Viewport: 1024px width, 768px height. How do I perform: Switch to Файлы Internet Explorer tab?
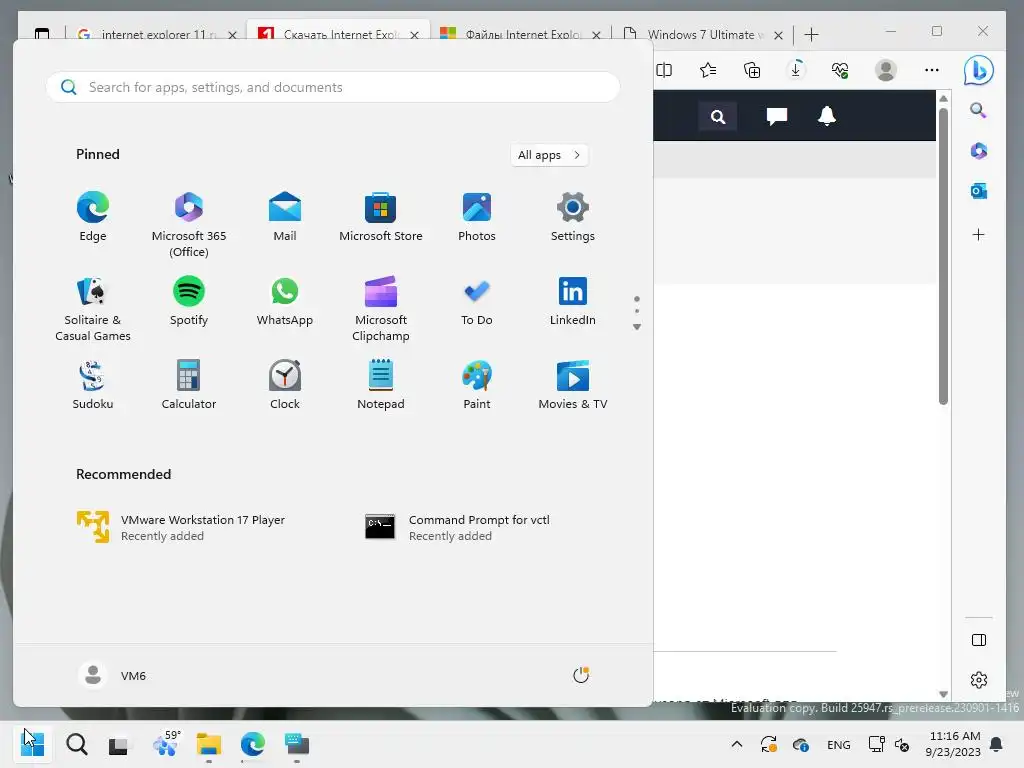click(x=519, y=34)
